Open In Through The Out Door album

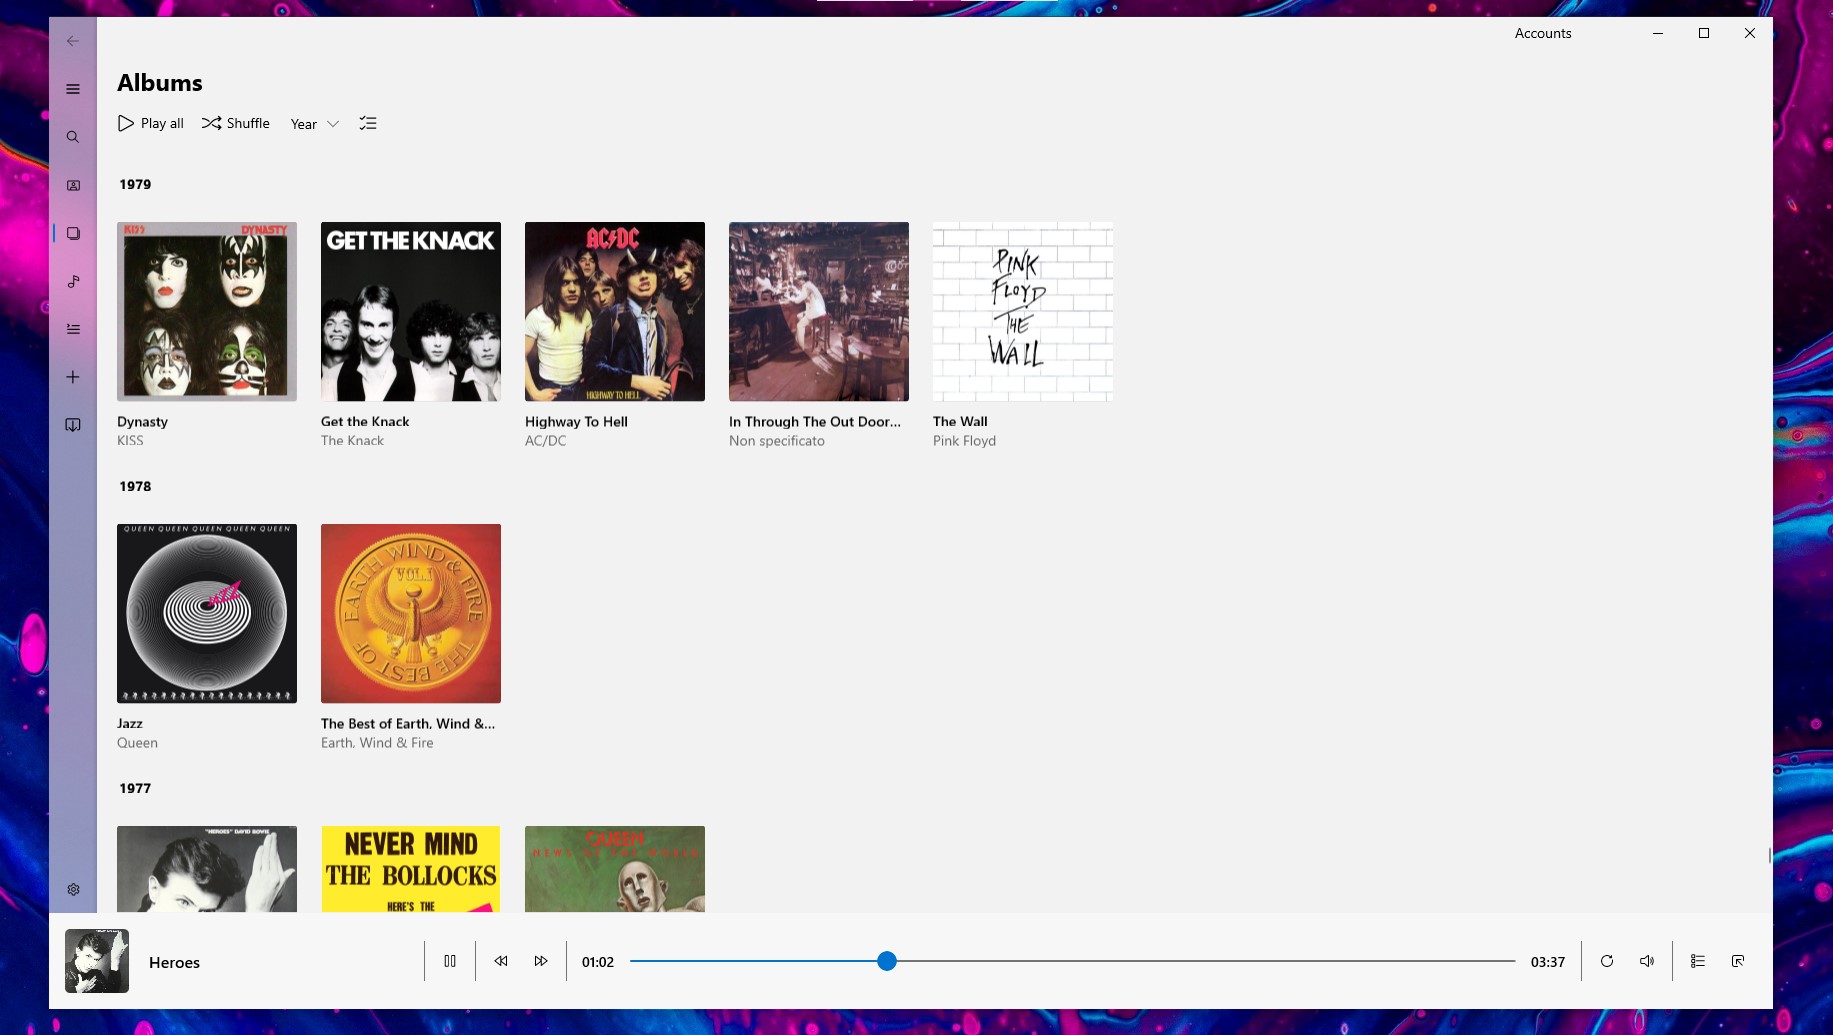coord(819,312)
